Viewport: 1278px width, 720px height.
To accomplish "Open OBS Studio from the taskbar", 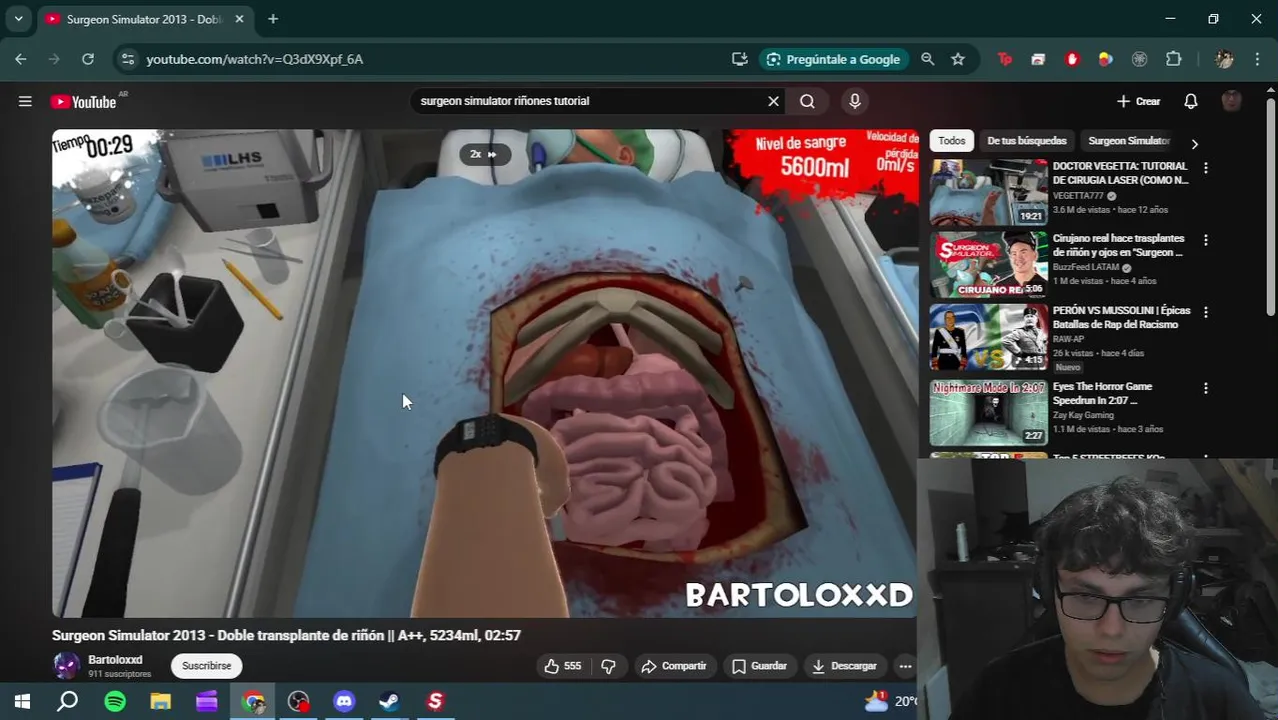I will click(298, 701).
